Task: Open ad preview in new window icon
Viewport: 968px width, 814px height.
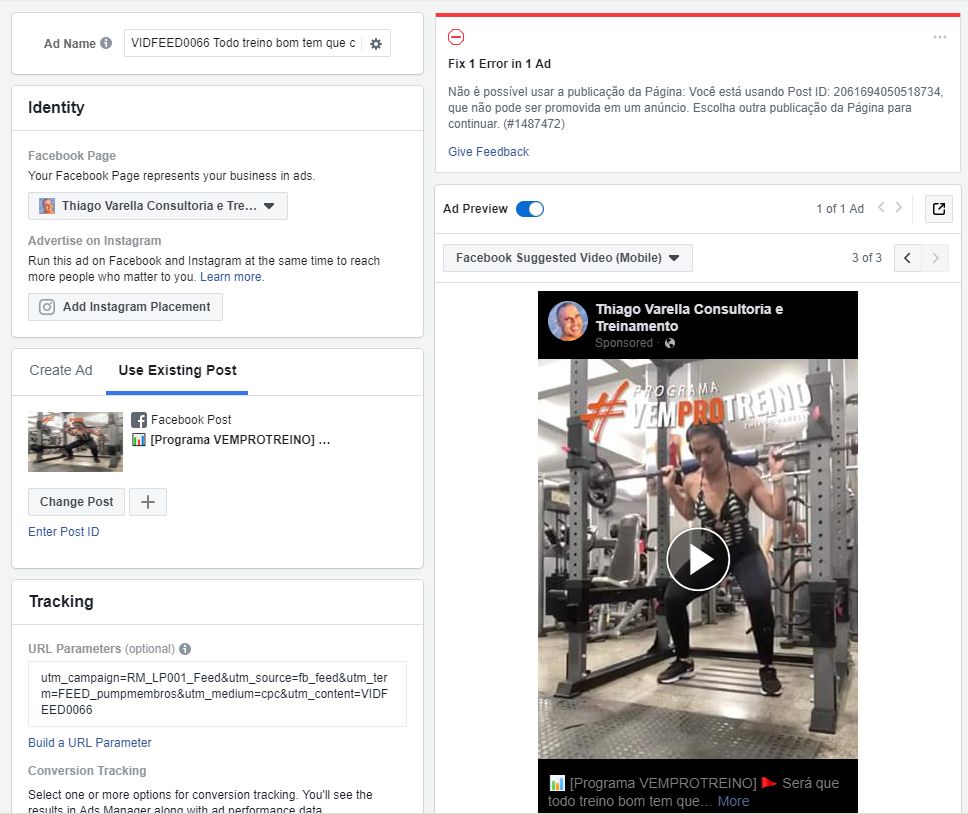Action: pyautogui.click(x=938, y=209)
